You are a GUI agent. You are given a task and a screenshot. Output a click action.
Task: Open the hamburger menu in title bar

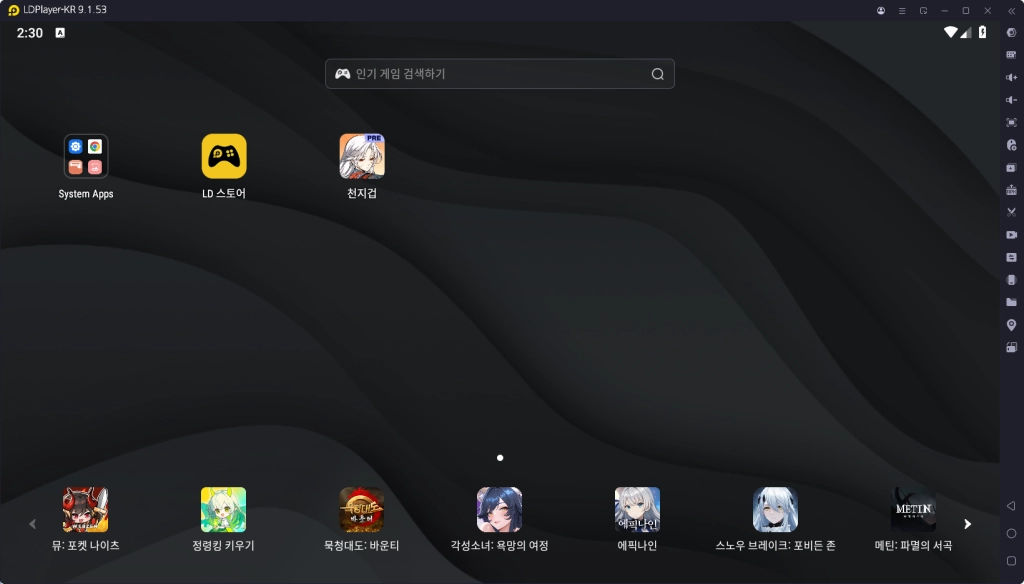coord(902,10)
